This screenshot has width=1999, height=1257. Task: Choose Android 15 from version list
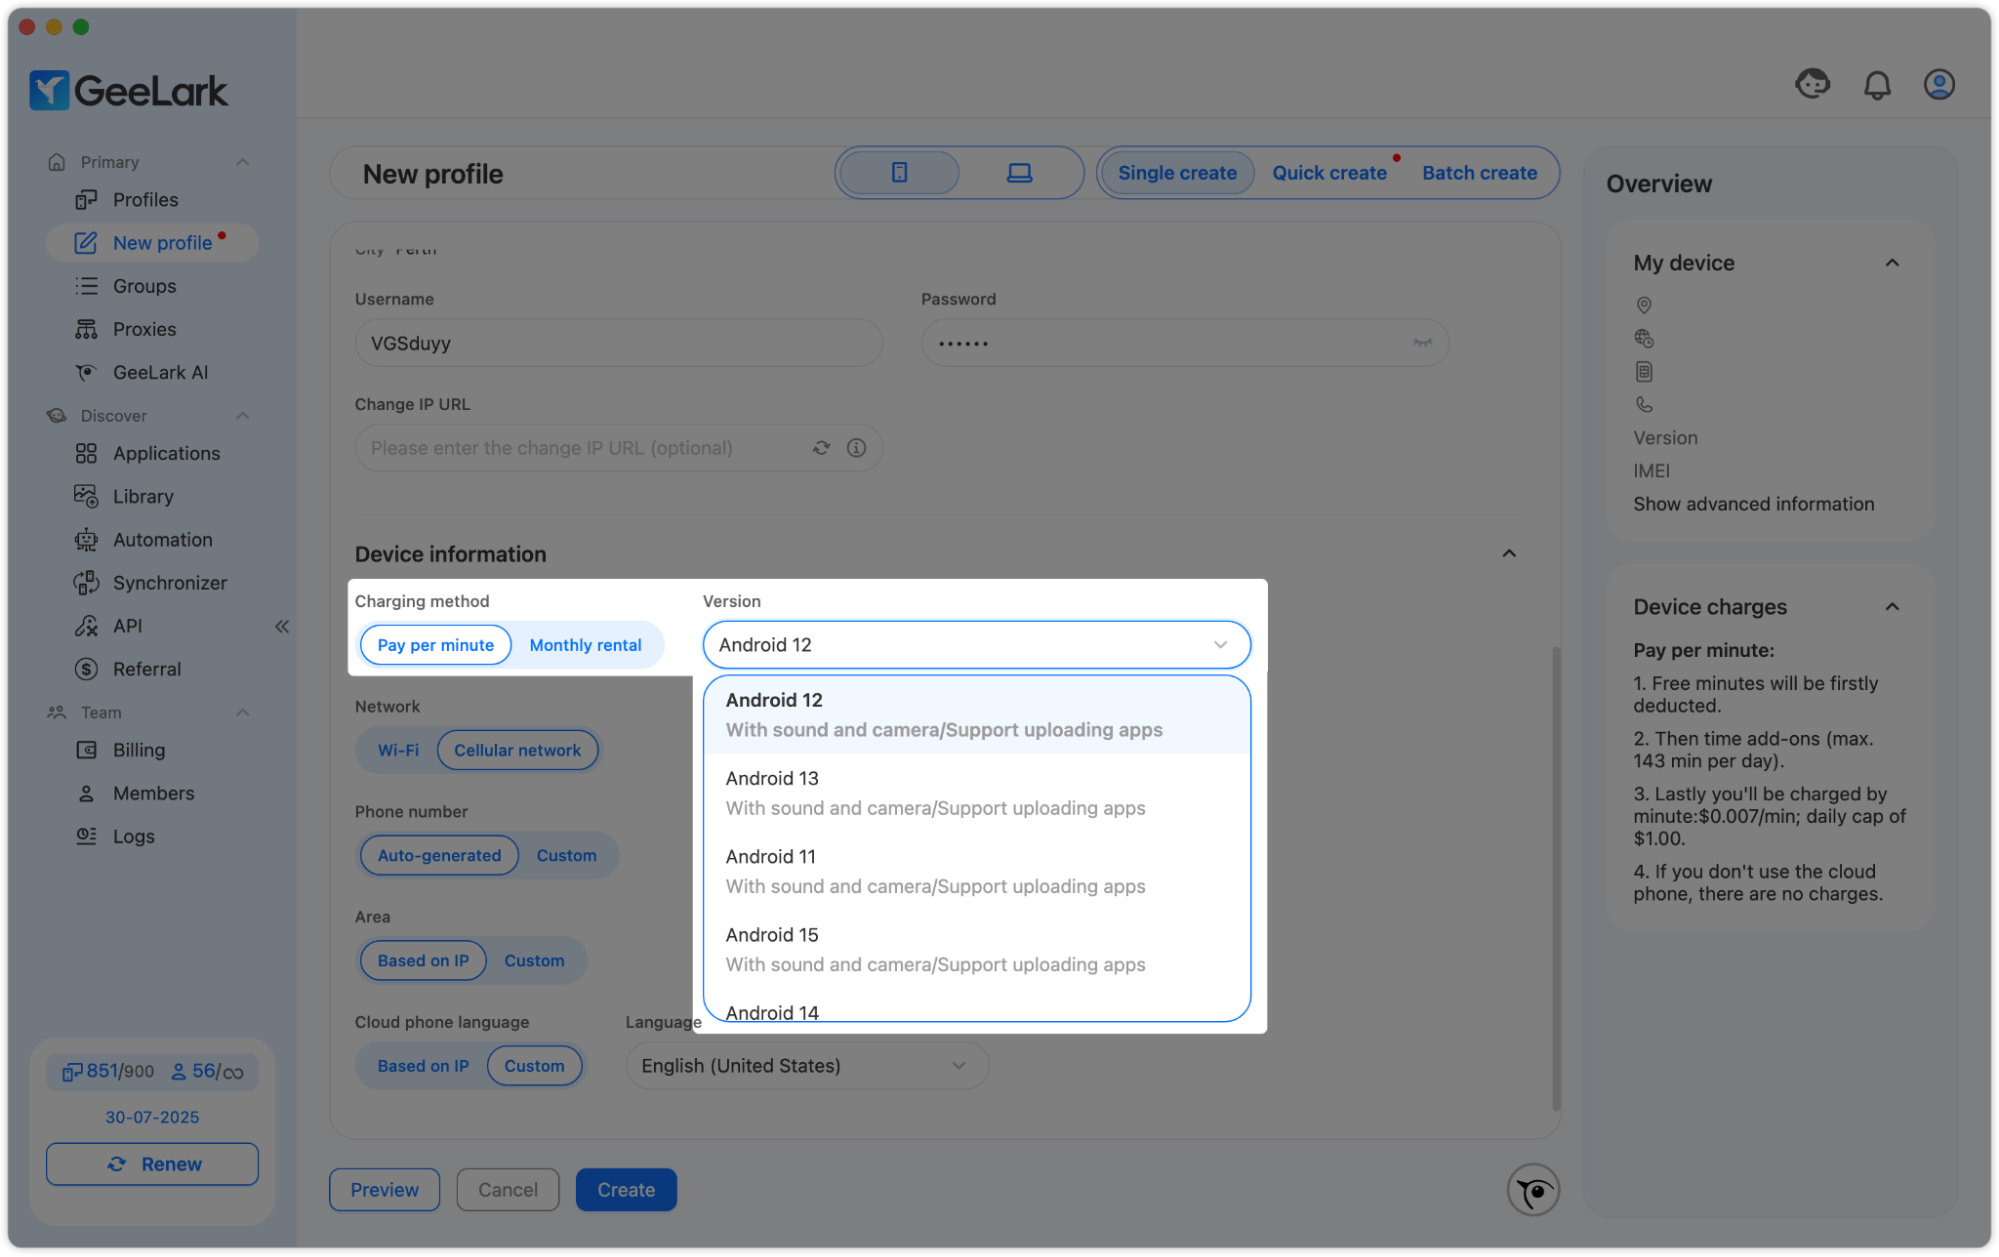click(976, 949)
